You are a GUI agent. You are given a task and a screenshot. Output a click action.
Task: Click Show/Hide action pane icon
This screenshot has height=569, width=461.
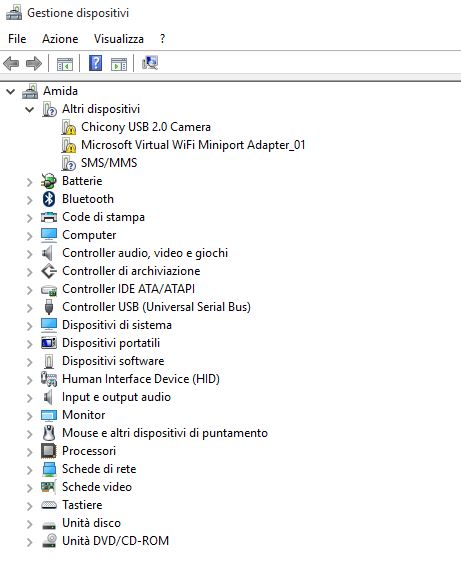(119, 64)
